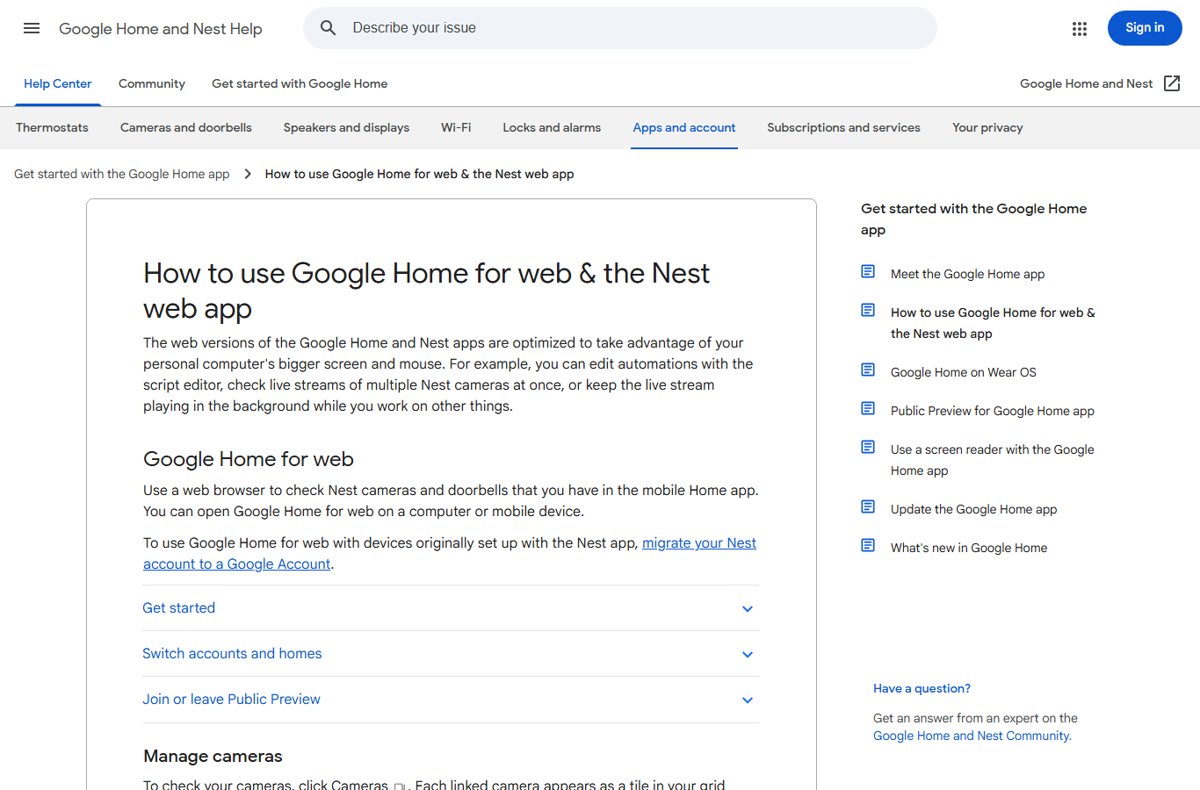Click the Google Home and Nest Help title
The image size is (1200, 790).
[x=160, y=29]
